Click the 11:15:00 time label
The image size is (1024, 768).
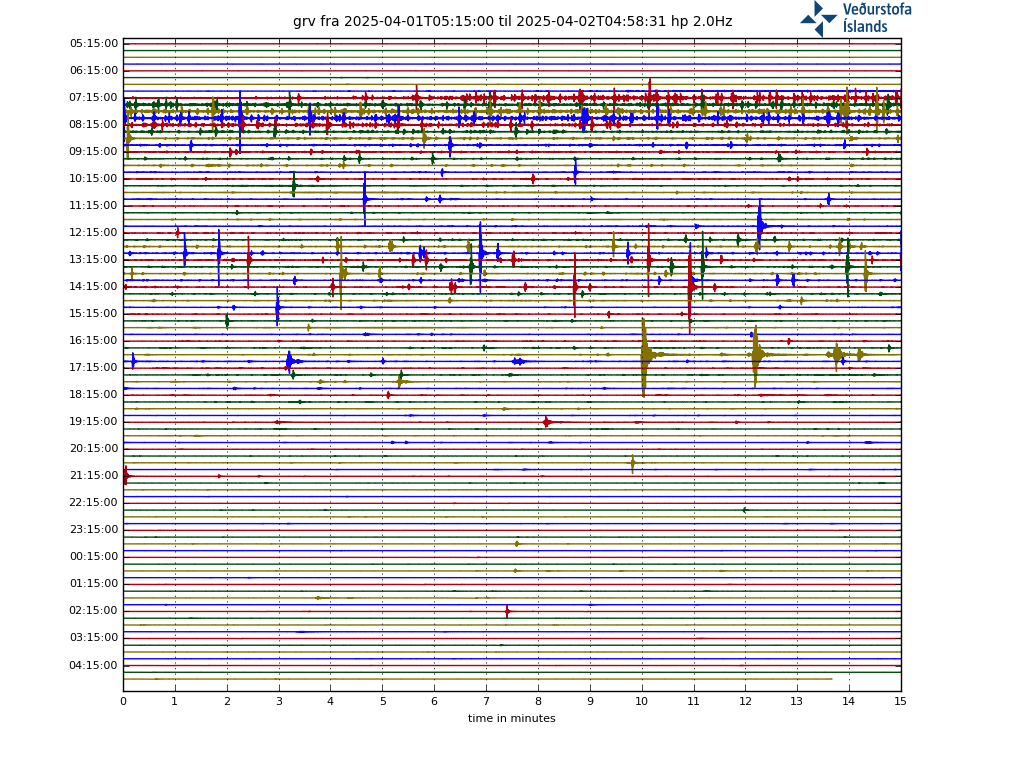[x=94, y=206]
